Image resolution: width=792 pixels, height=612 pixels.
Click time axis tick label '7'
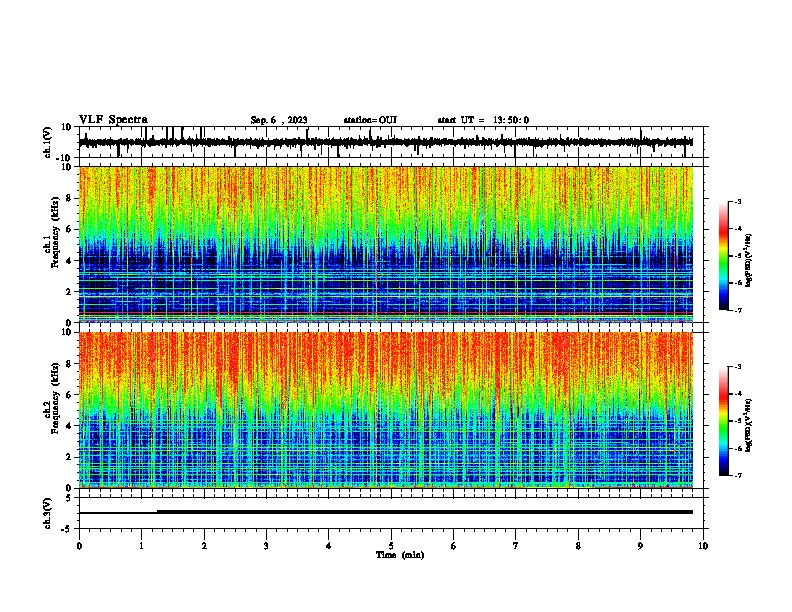coord(516,546)
